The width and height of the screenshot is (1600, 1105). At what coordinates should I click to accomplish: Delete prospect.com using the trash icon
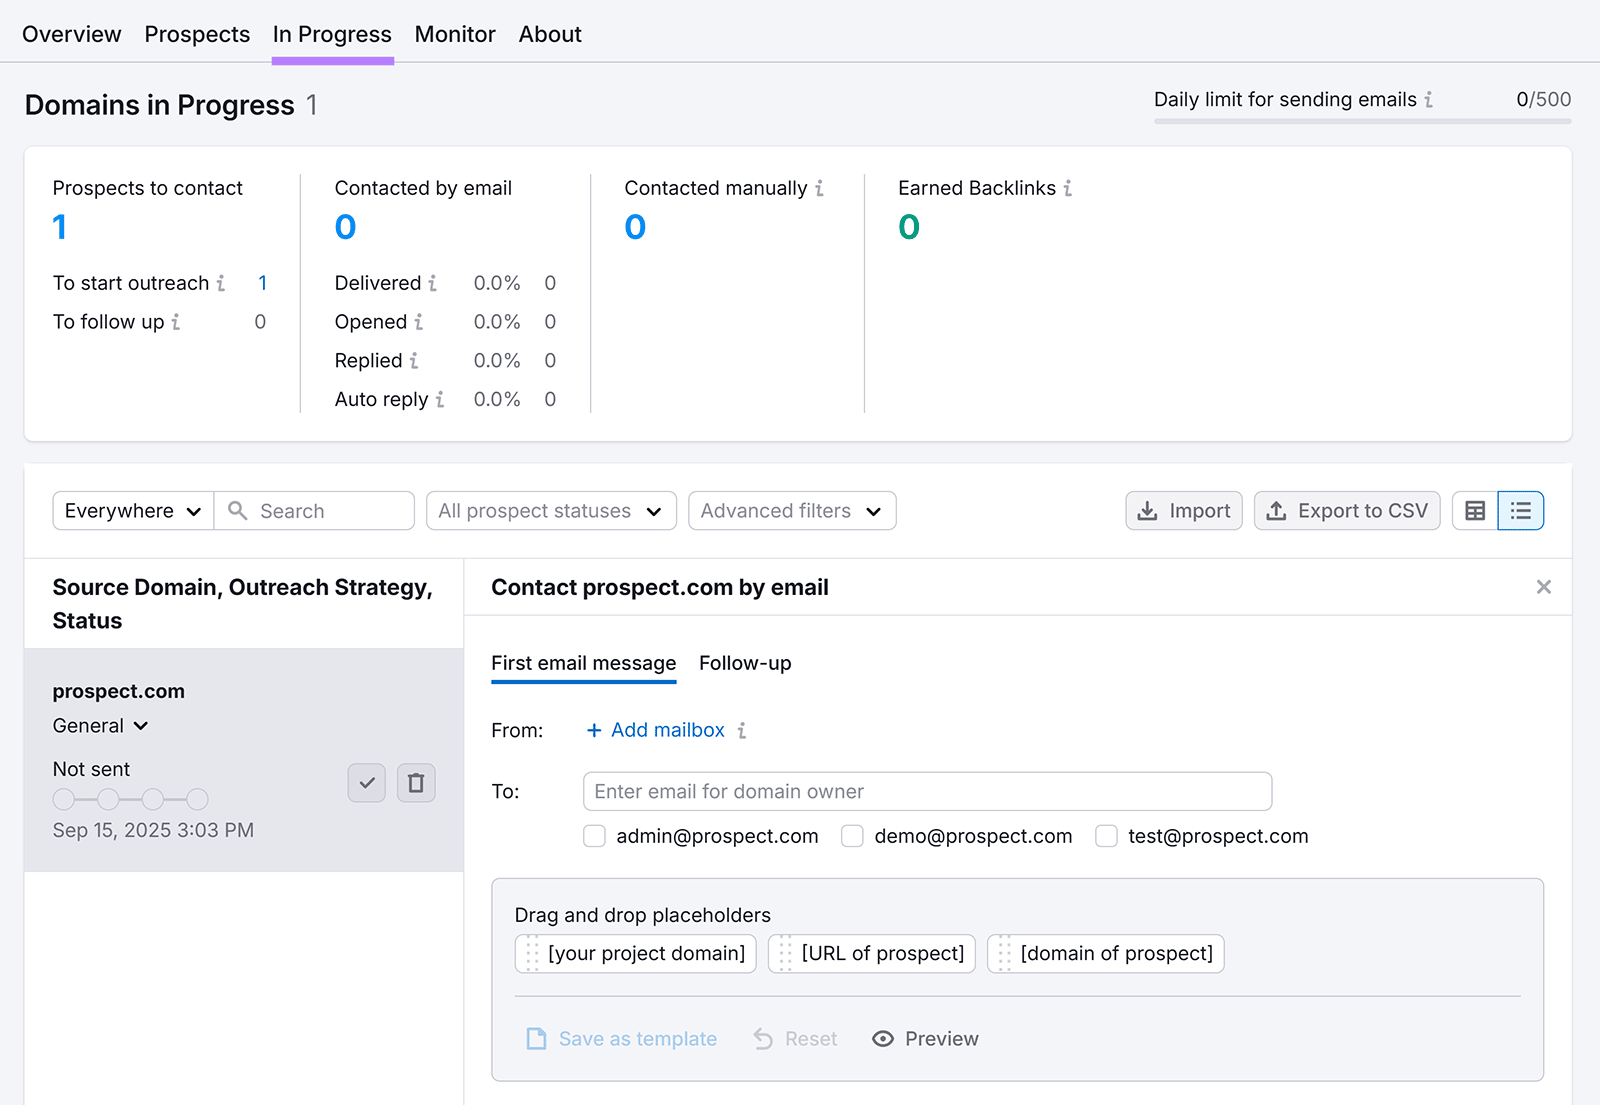416,783
